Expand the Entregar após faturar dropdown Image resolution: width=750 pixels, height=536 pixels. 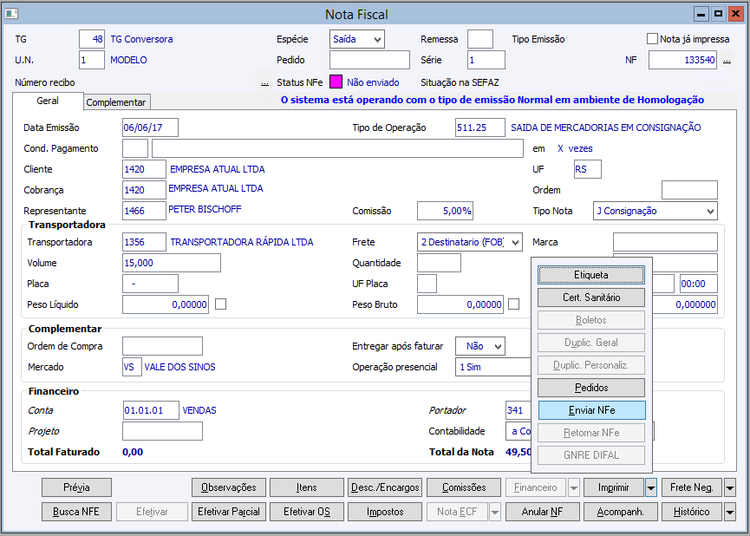[496, 346]
